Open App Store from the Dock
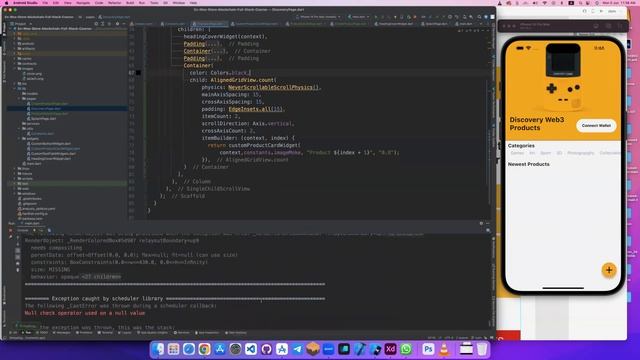Screen dimensions: 640x360 click(220, 349)
